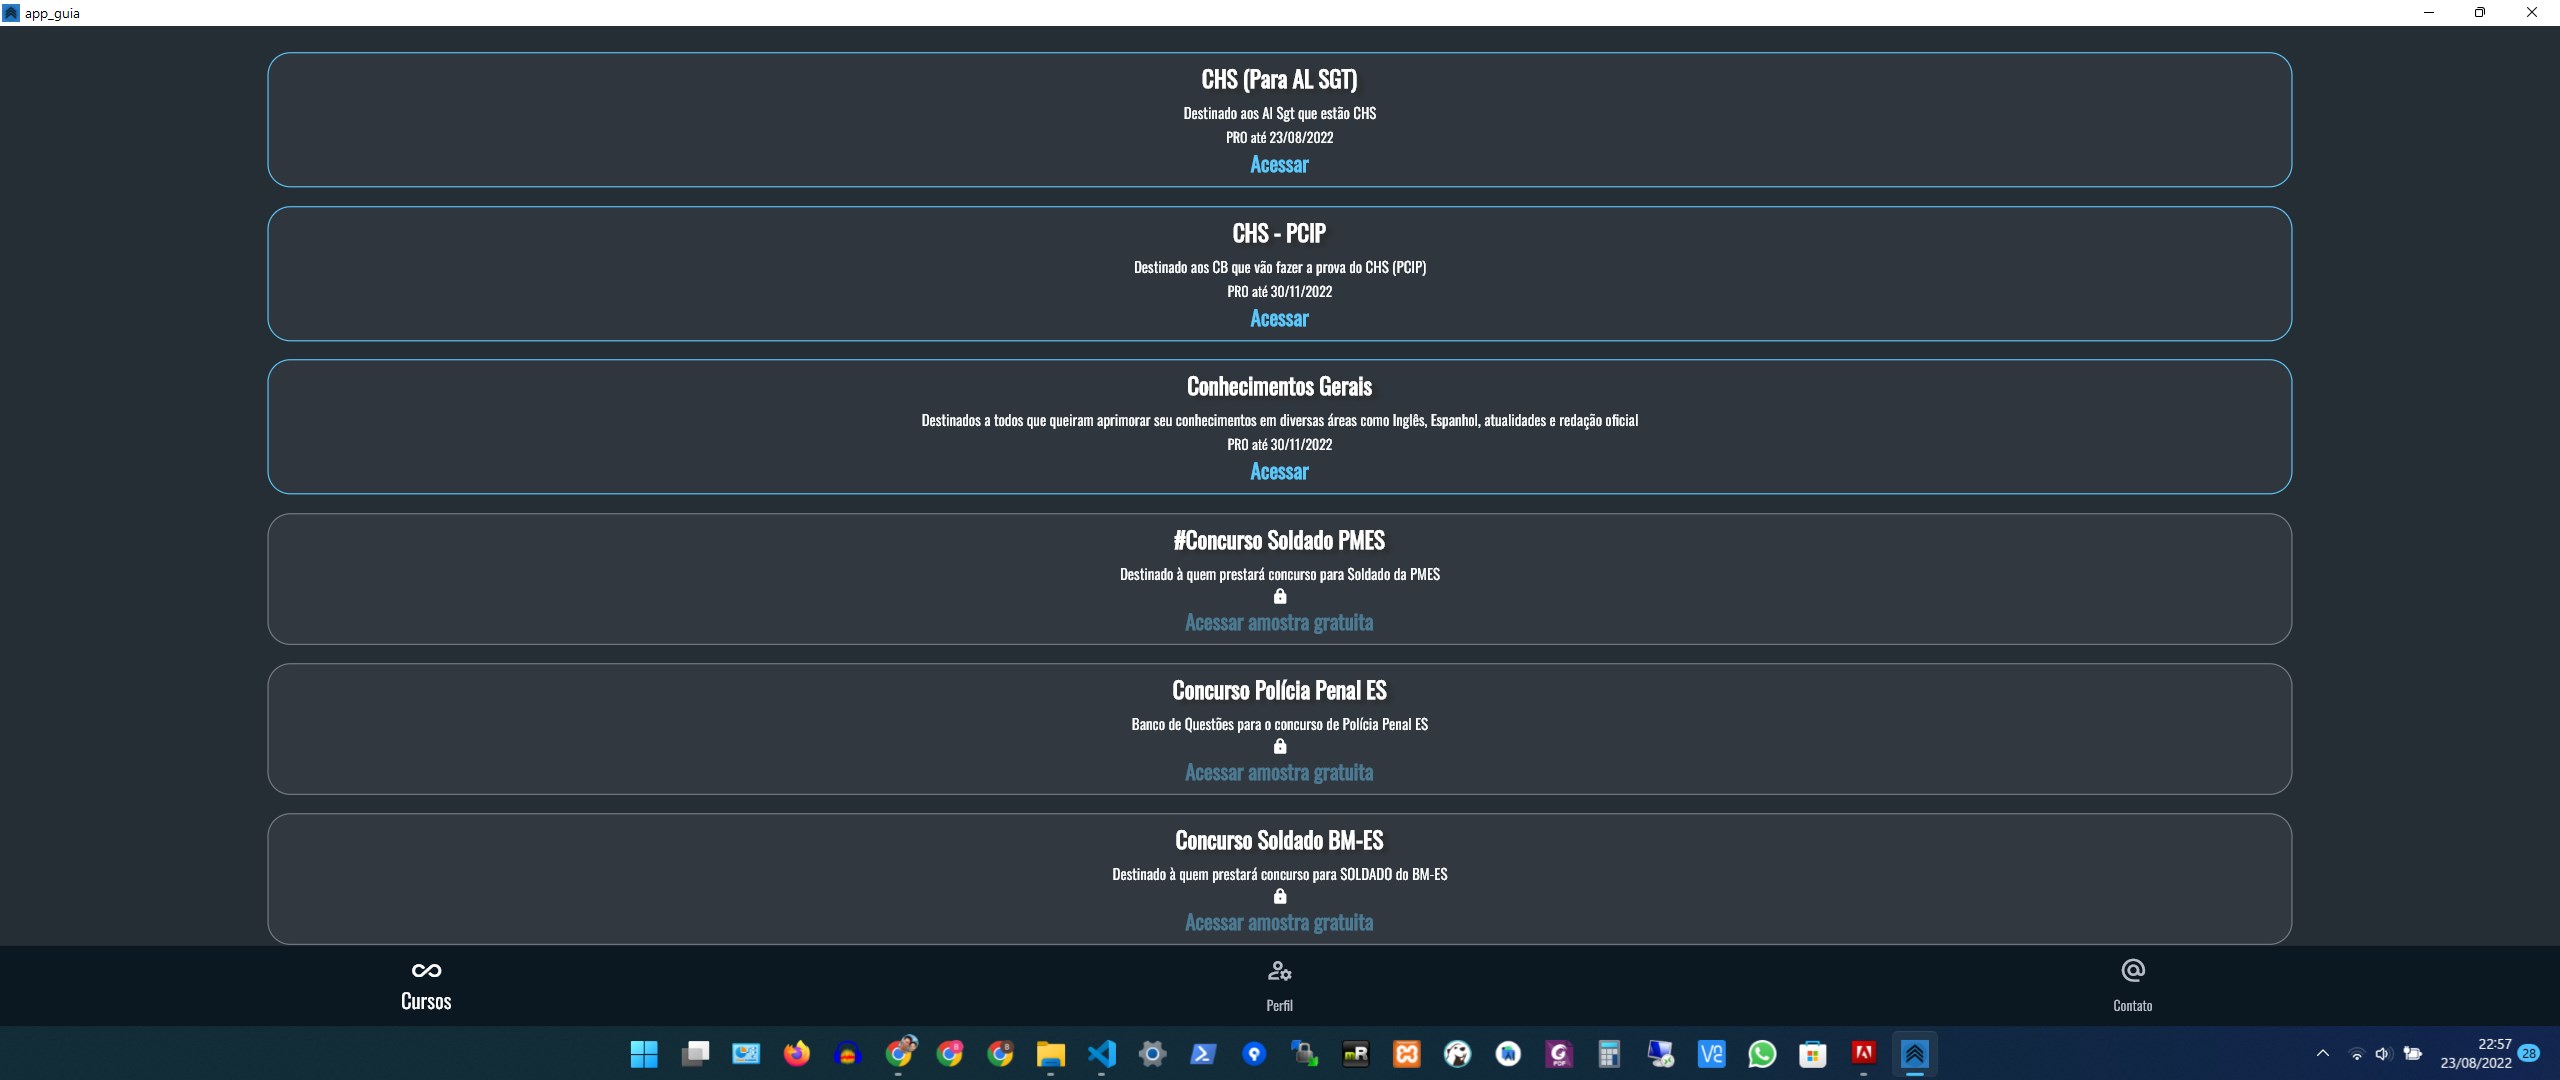Open free sample for Concurso Soldado PMES

pos(1279,623)
